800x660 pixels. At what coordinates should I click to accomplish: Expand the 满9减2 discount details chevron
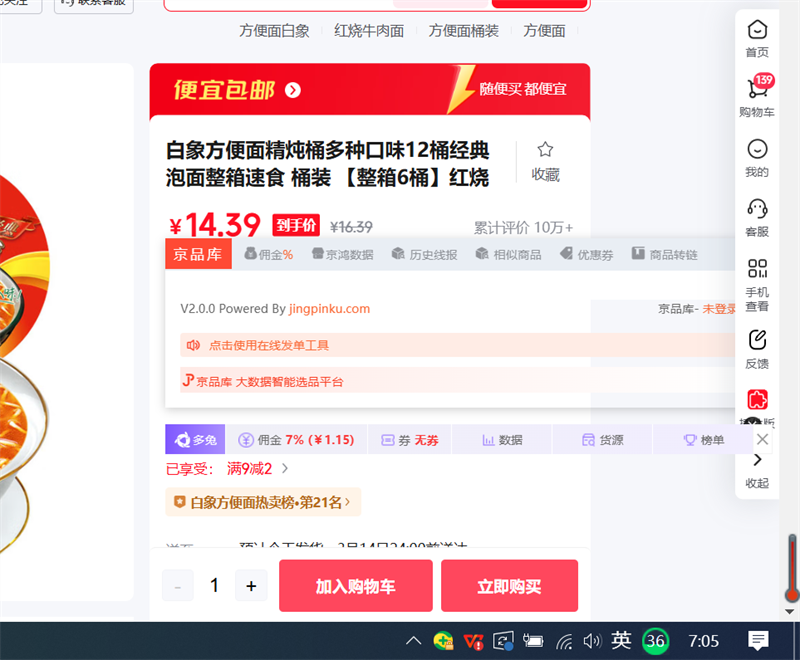[285, 468]
